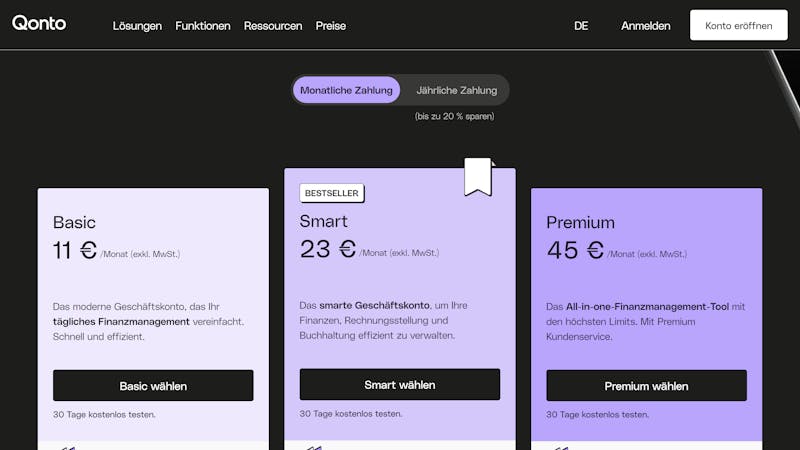Click the Premium plan heading

pyautogui.click(x=581, y=222)
